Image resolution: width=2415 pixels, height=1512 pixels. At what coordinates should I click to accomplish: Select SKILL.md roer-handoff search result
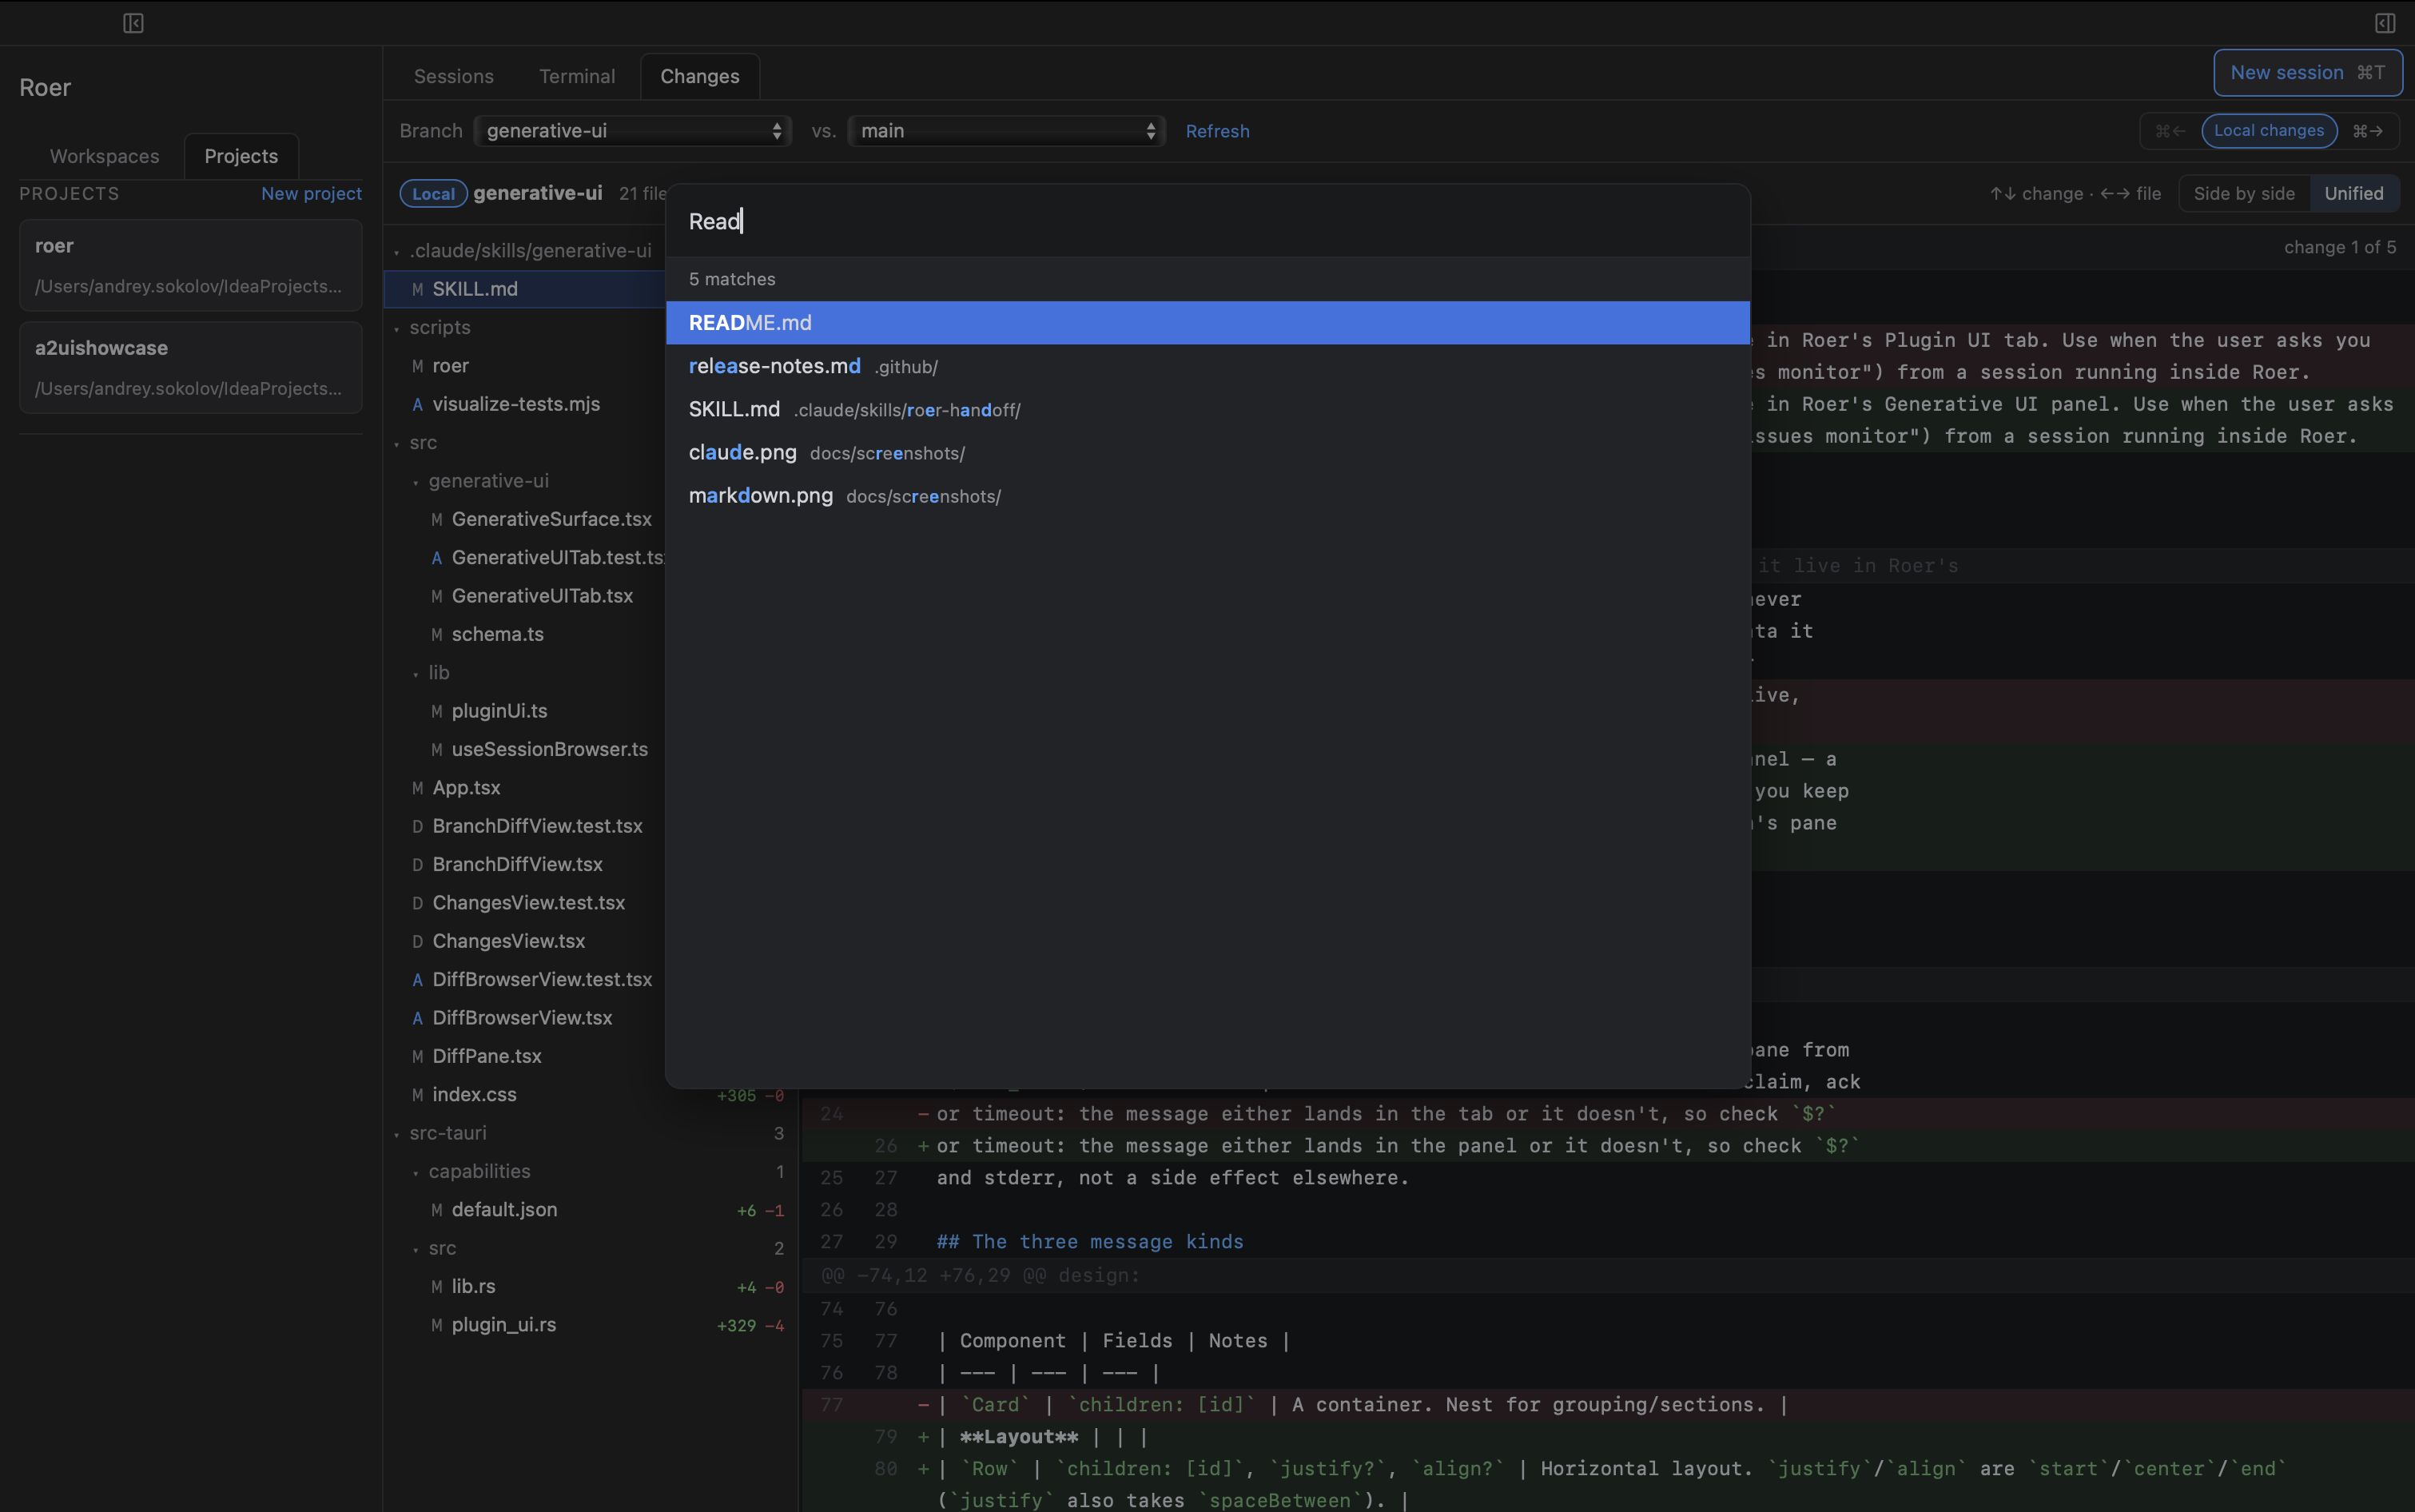1208,409
